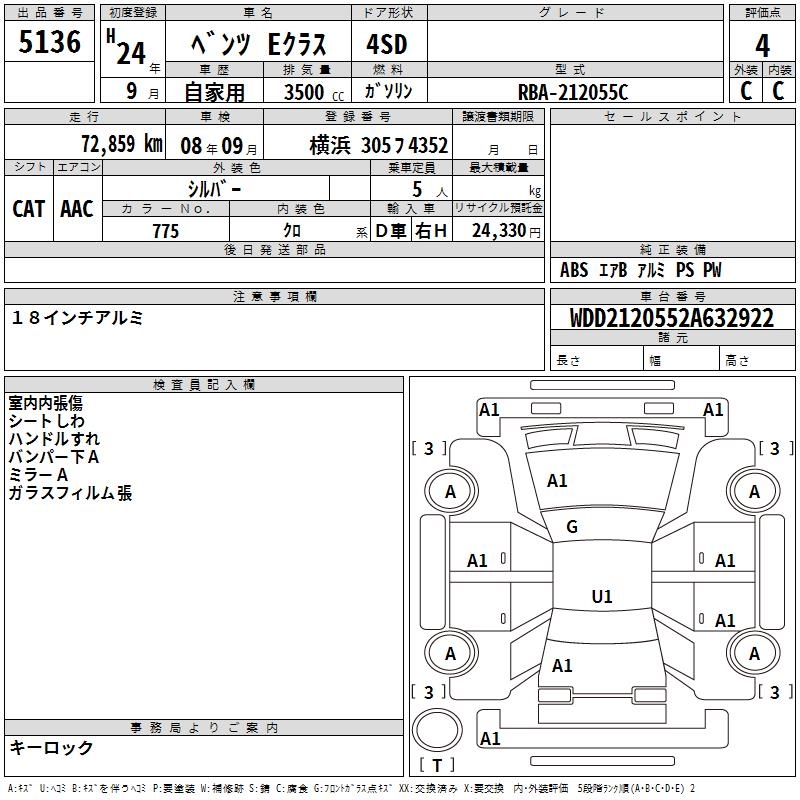Click the 18インチアルミ note text
This screenshot has width=800, height=800.
[78, 318]
